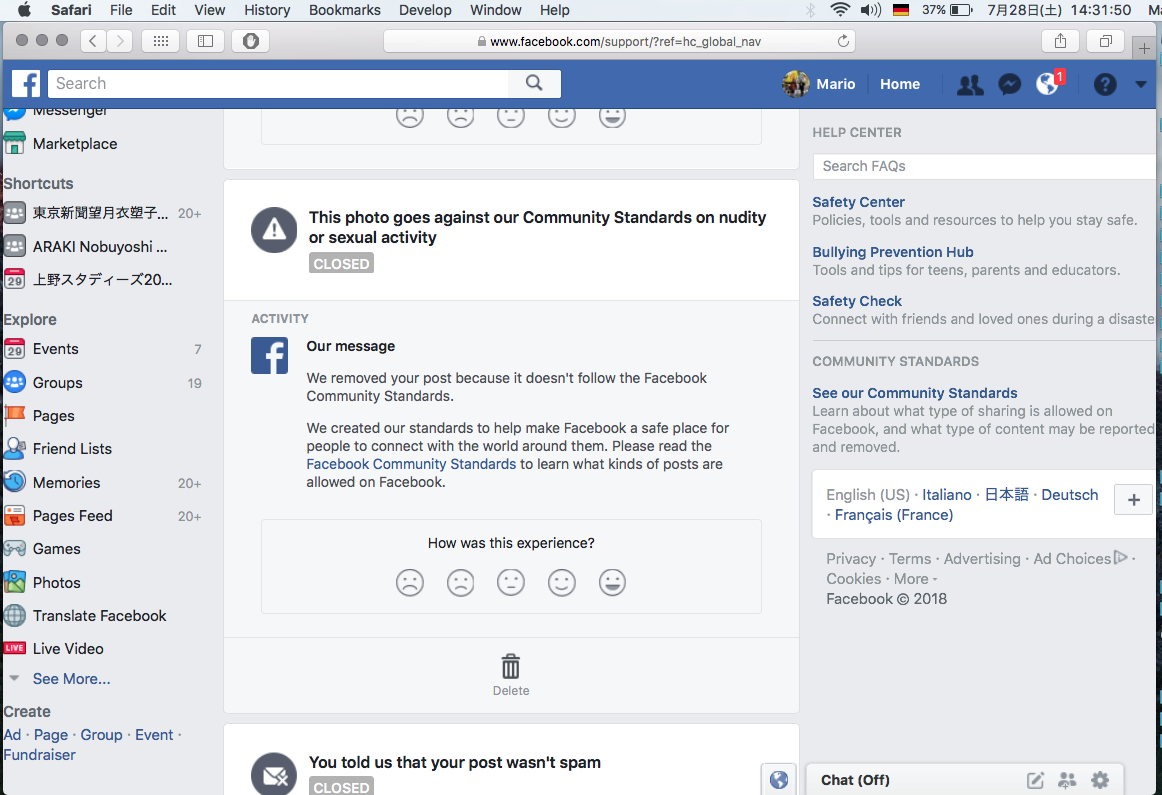The width and height of the screenshot is (1162, 795).
Task: Open Groups in the Explore section
Action: point(57,383)
